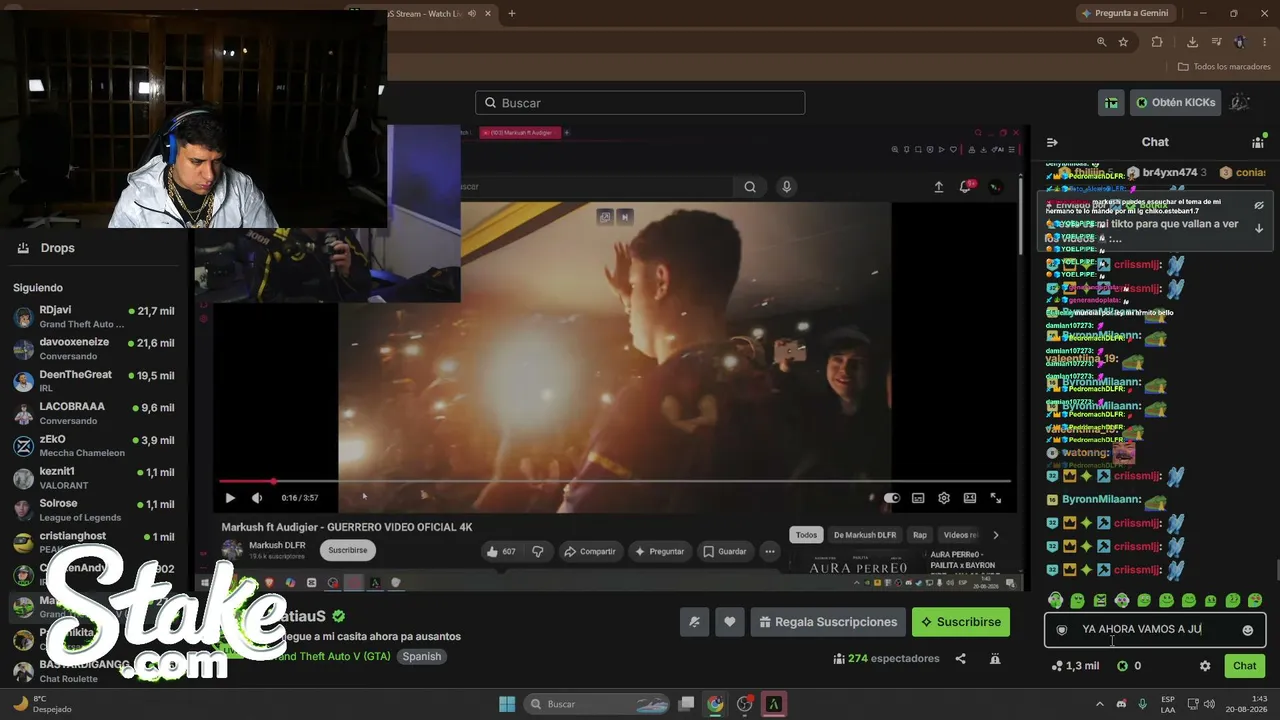Collapse the chat panel
Viewport: 1280px width, 720px height.
click(x=1052, y=142)
